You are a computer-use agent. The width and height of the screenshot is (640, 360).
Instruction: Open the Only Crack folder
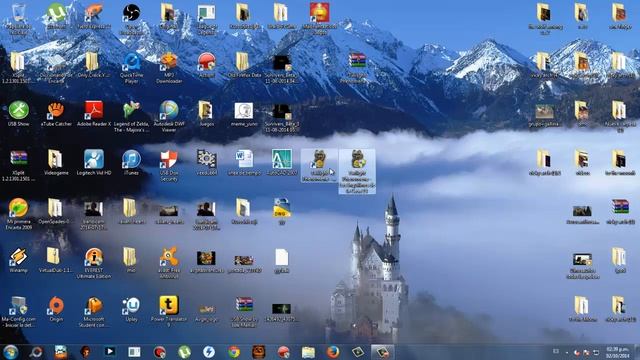click(93, 64)
